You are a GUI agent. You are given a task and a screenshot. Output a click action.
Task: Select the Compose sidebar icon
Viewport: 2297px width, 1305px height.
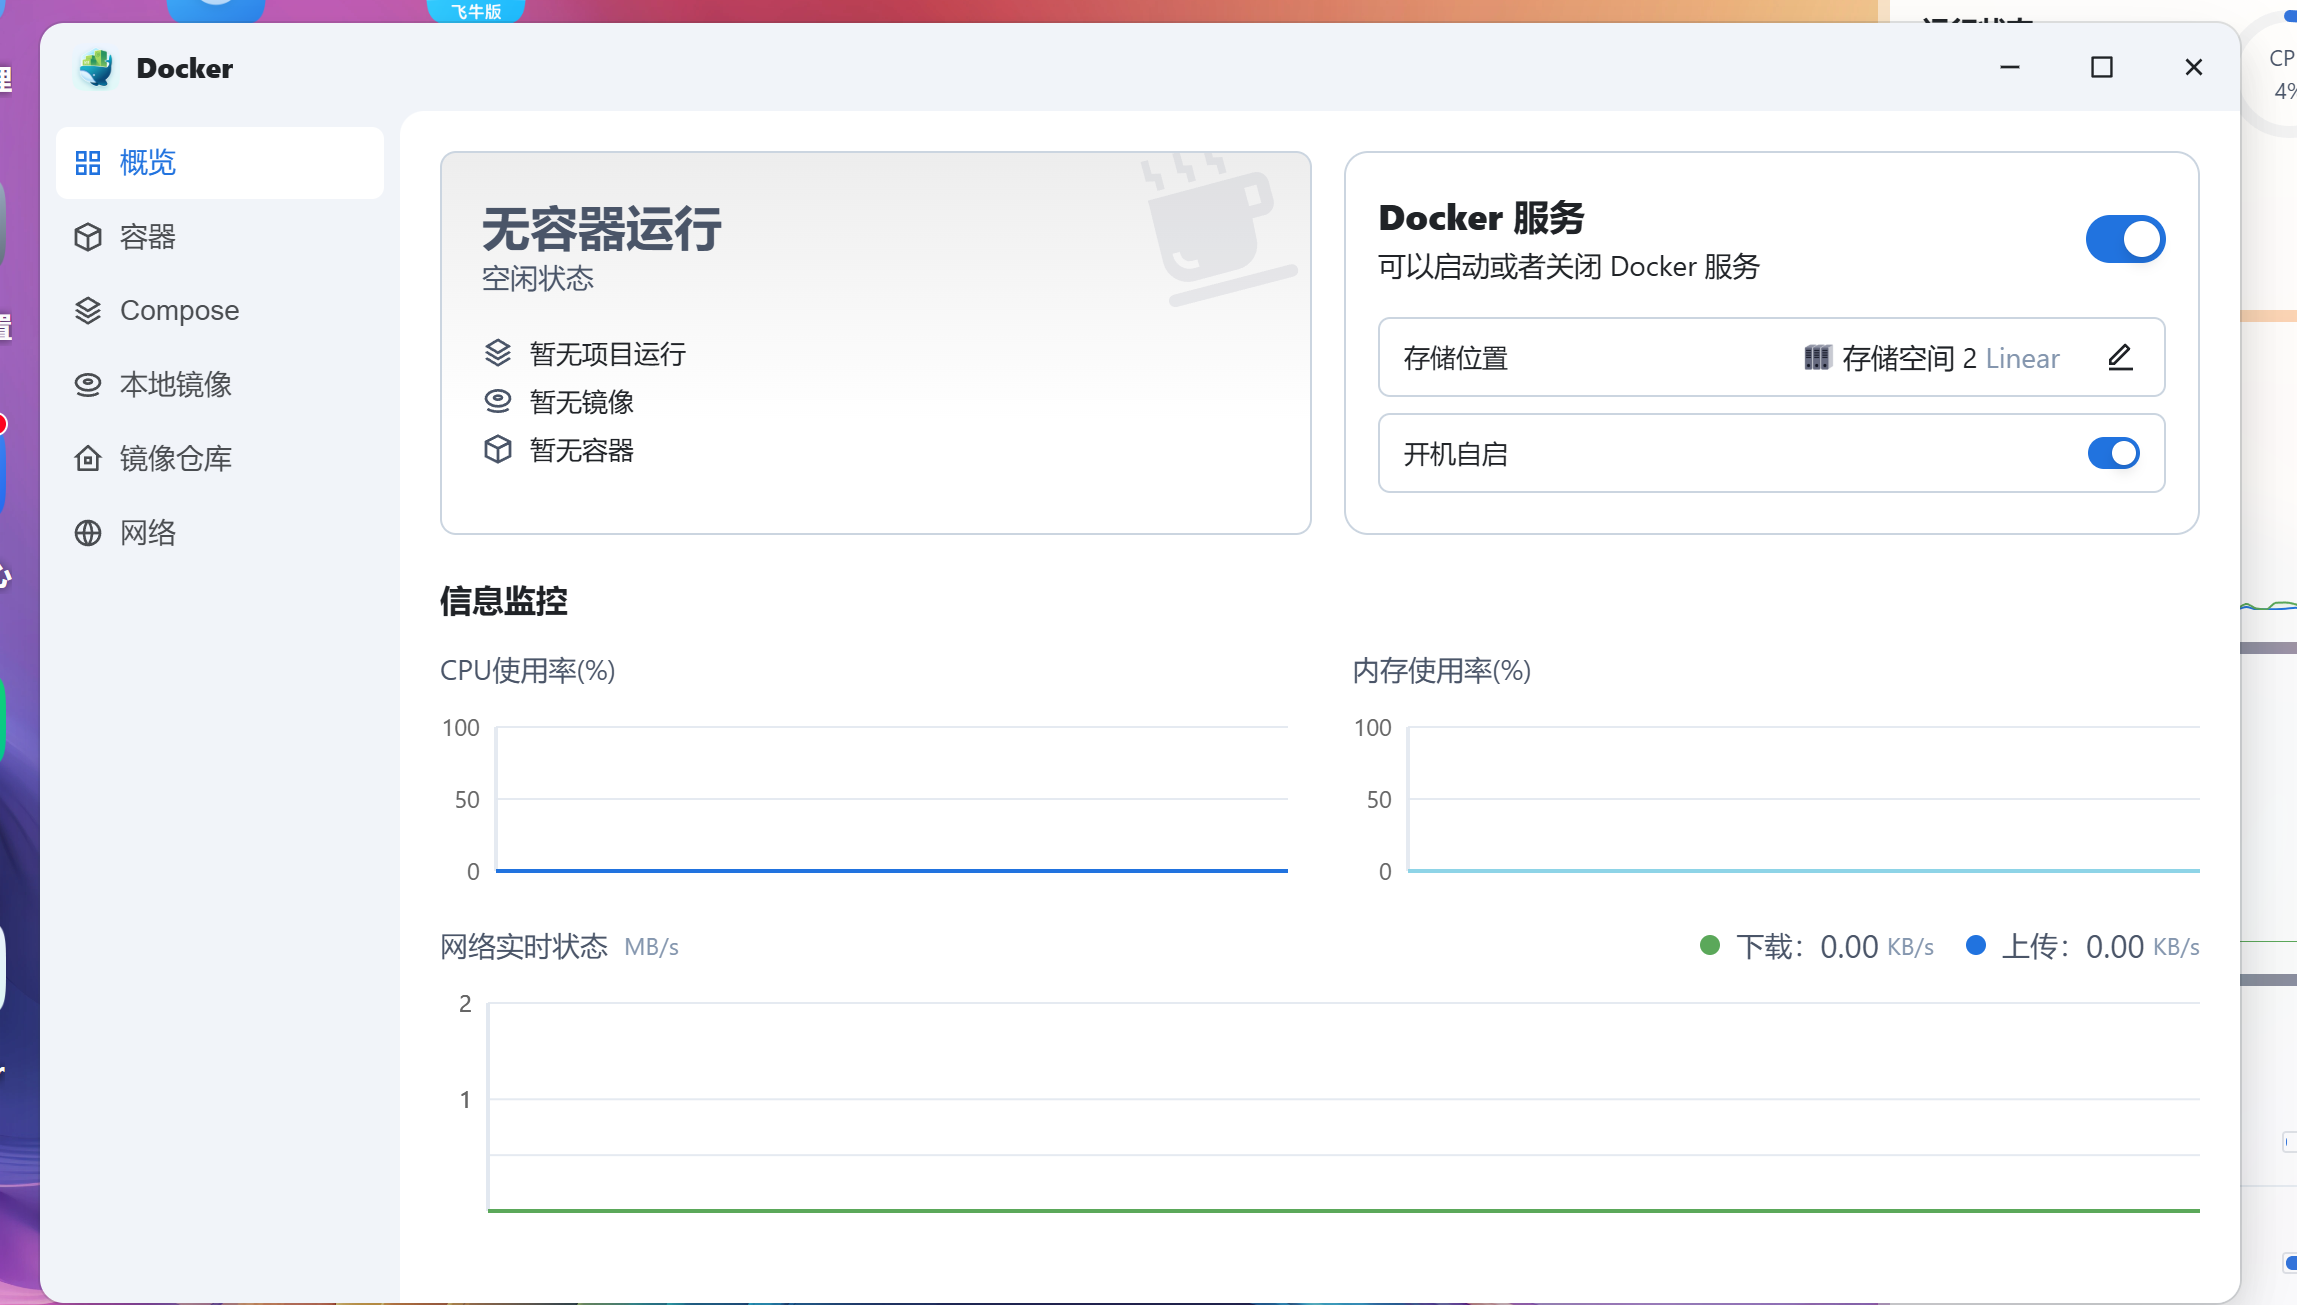[x=88, y=310]
